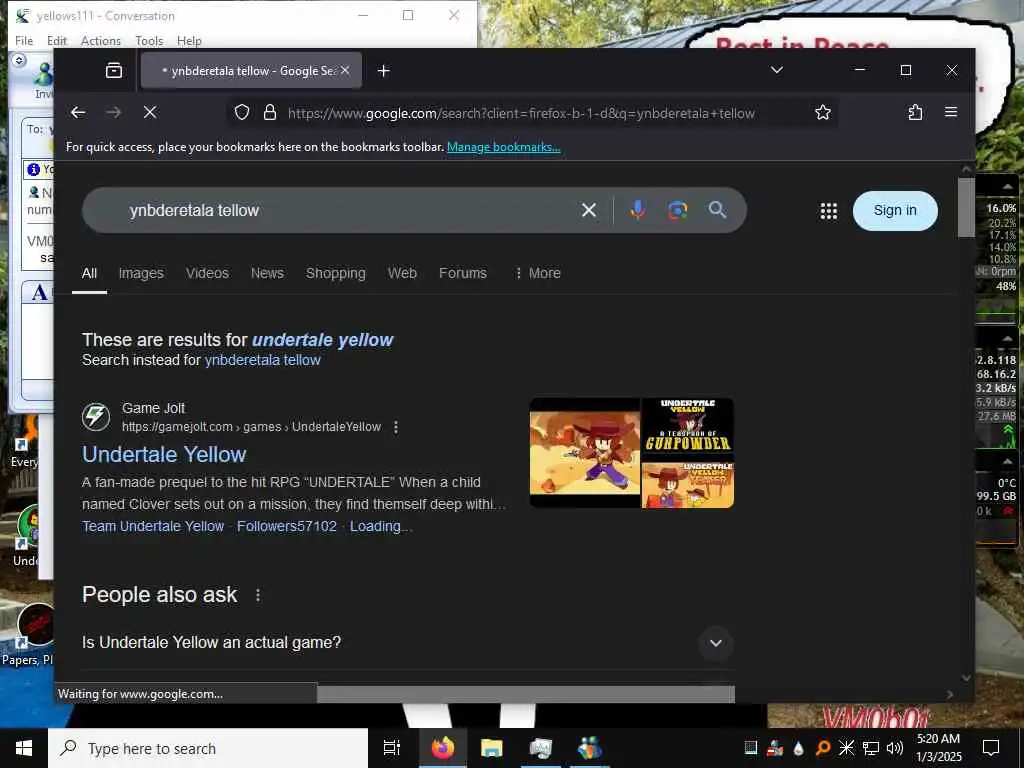The width and height of the screenshot is (1024, 768).
Task: Open Edit menu in Conversation window
Action: (57, 40)
